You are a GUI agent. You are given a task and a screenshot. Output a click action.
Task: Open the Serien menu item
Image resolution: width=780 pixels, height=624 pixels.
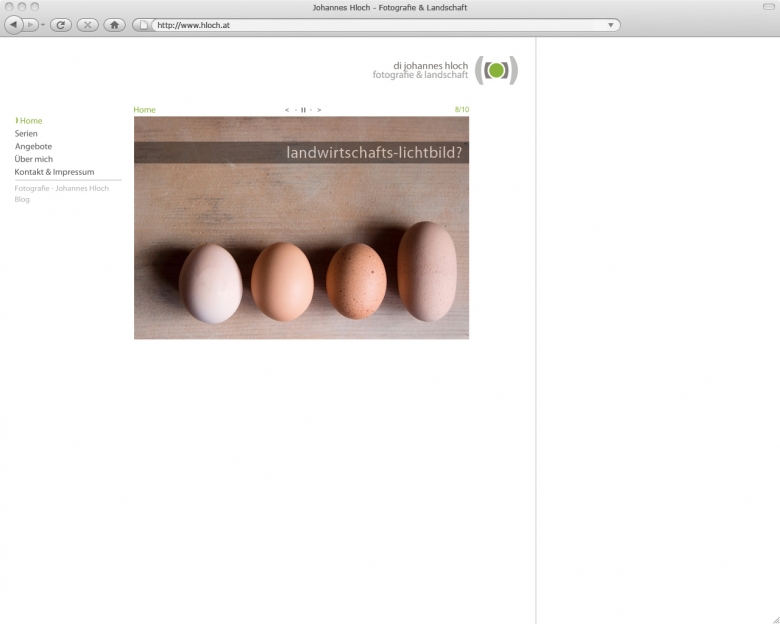tap(26, 134)
